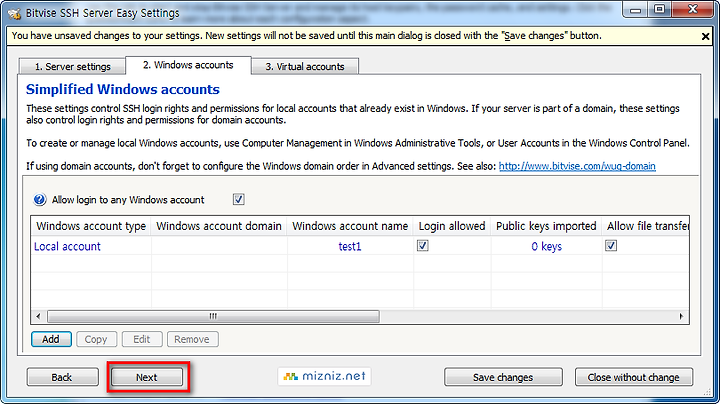Click Close without change button
The height and width of the screenshot is (404, 720).
pos(634,377)
